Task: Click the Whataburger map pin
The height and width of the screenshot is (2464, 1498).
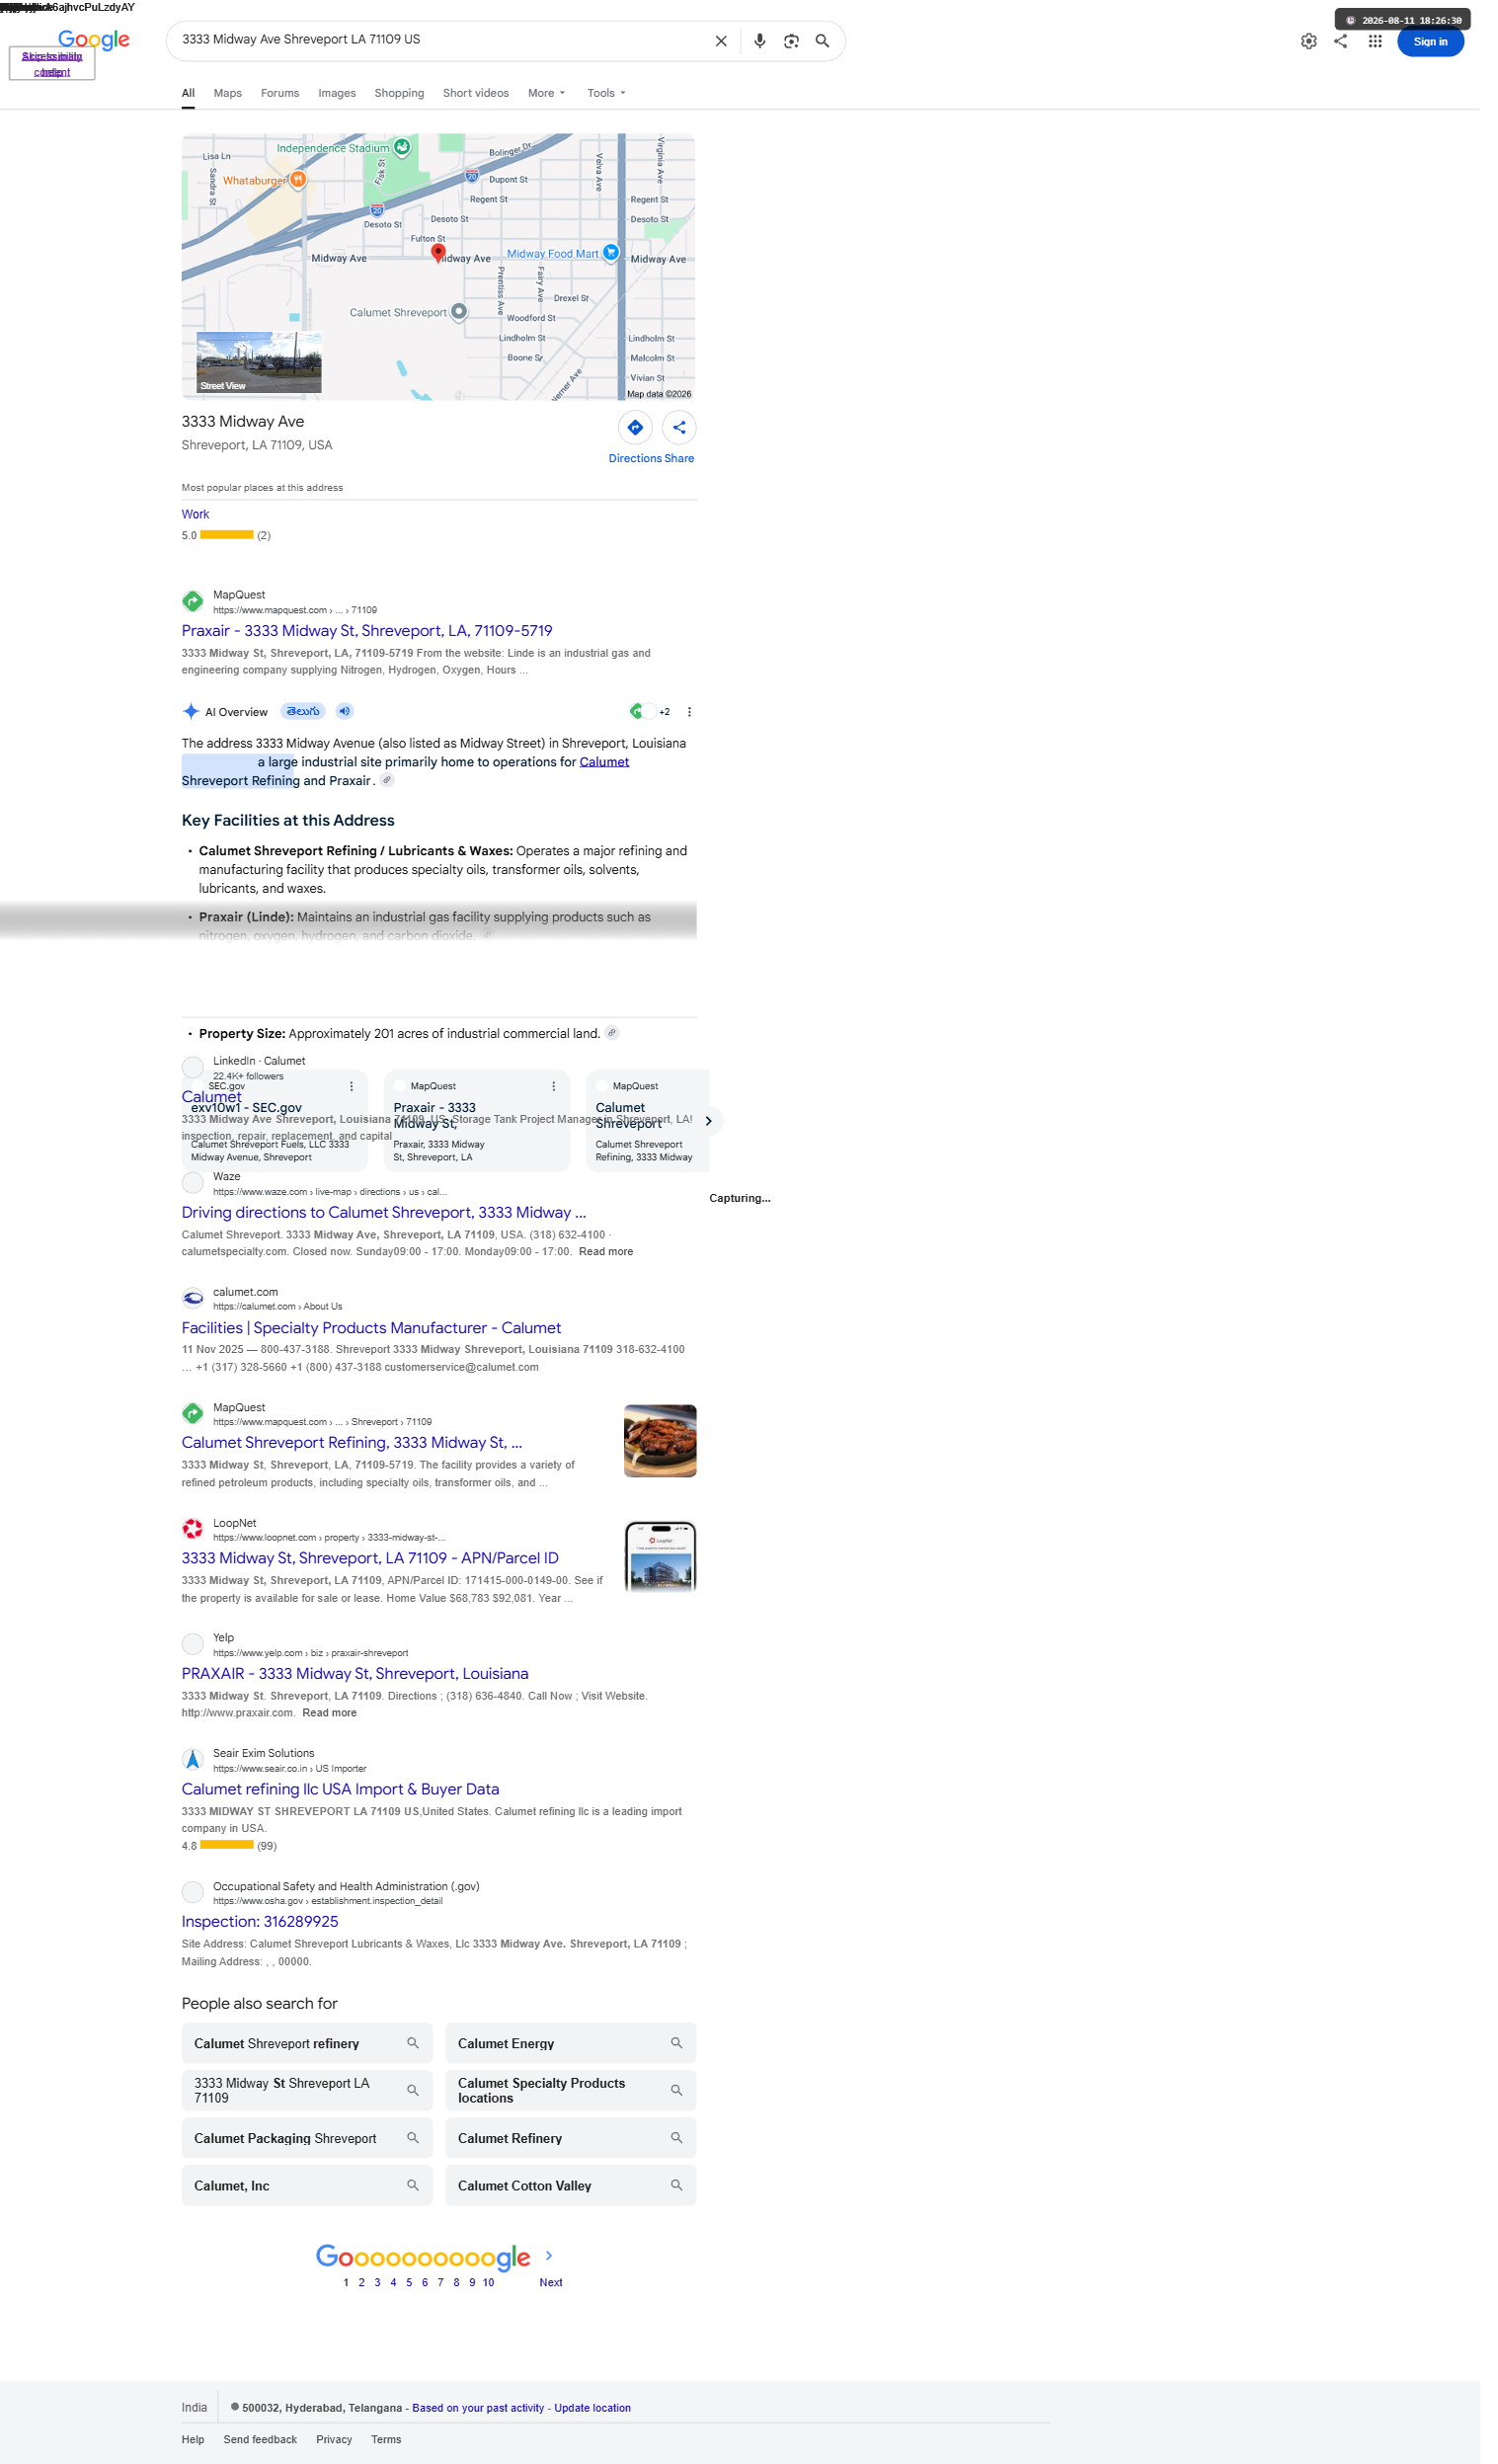Action: 298,180
